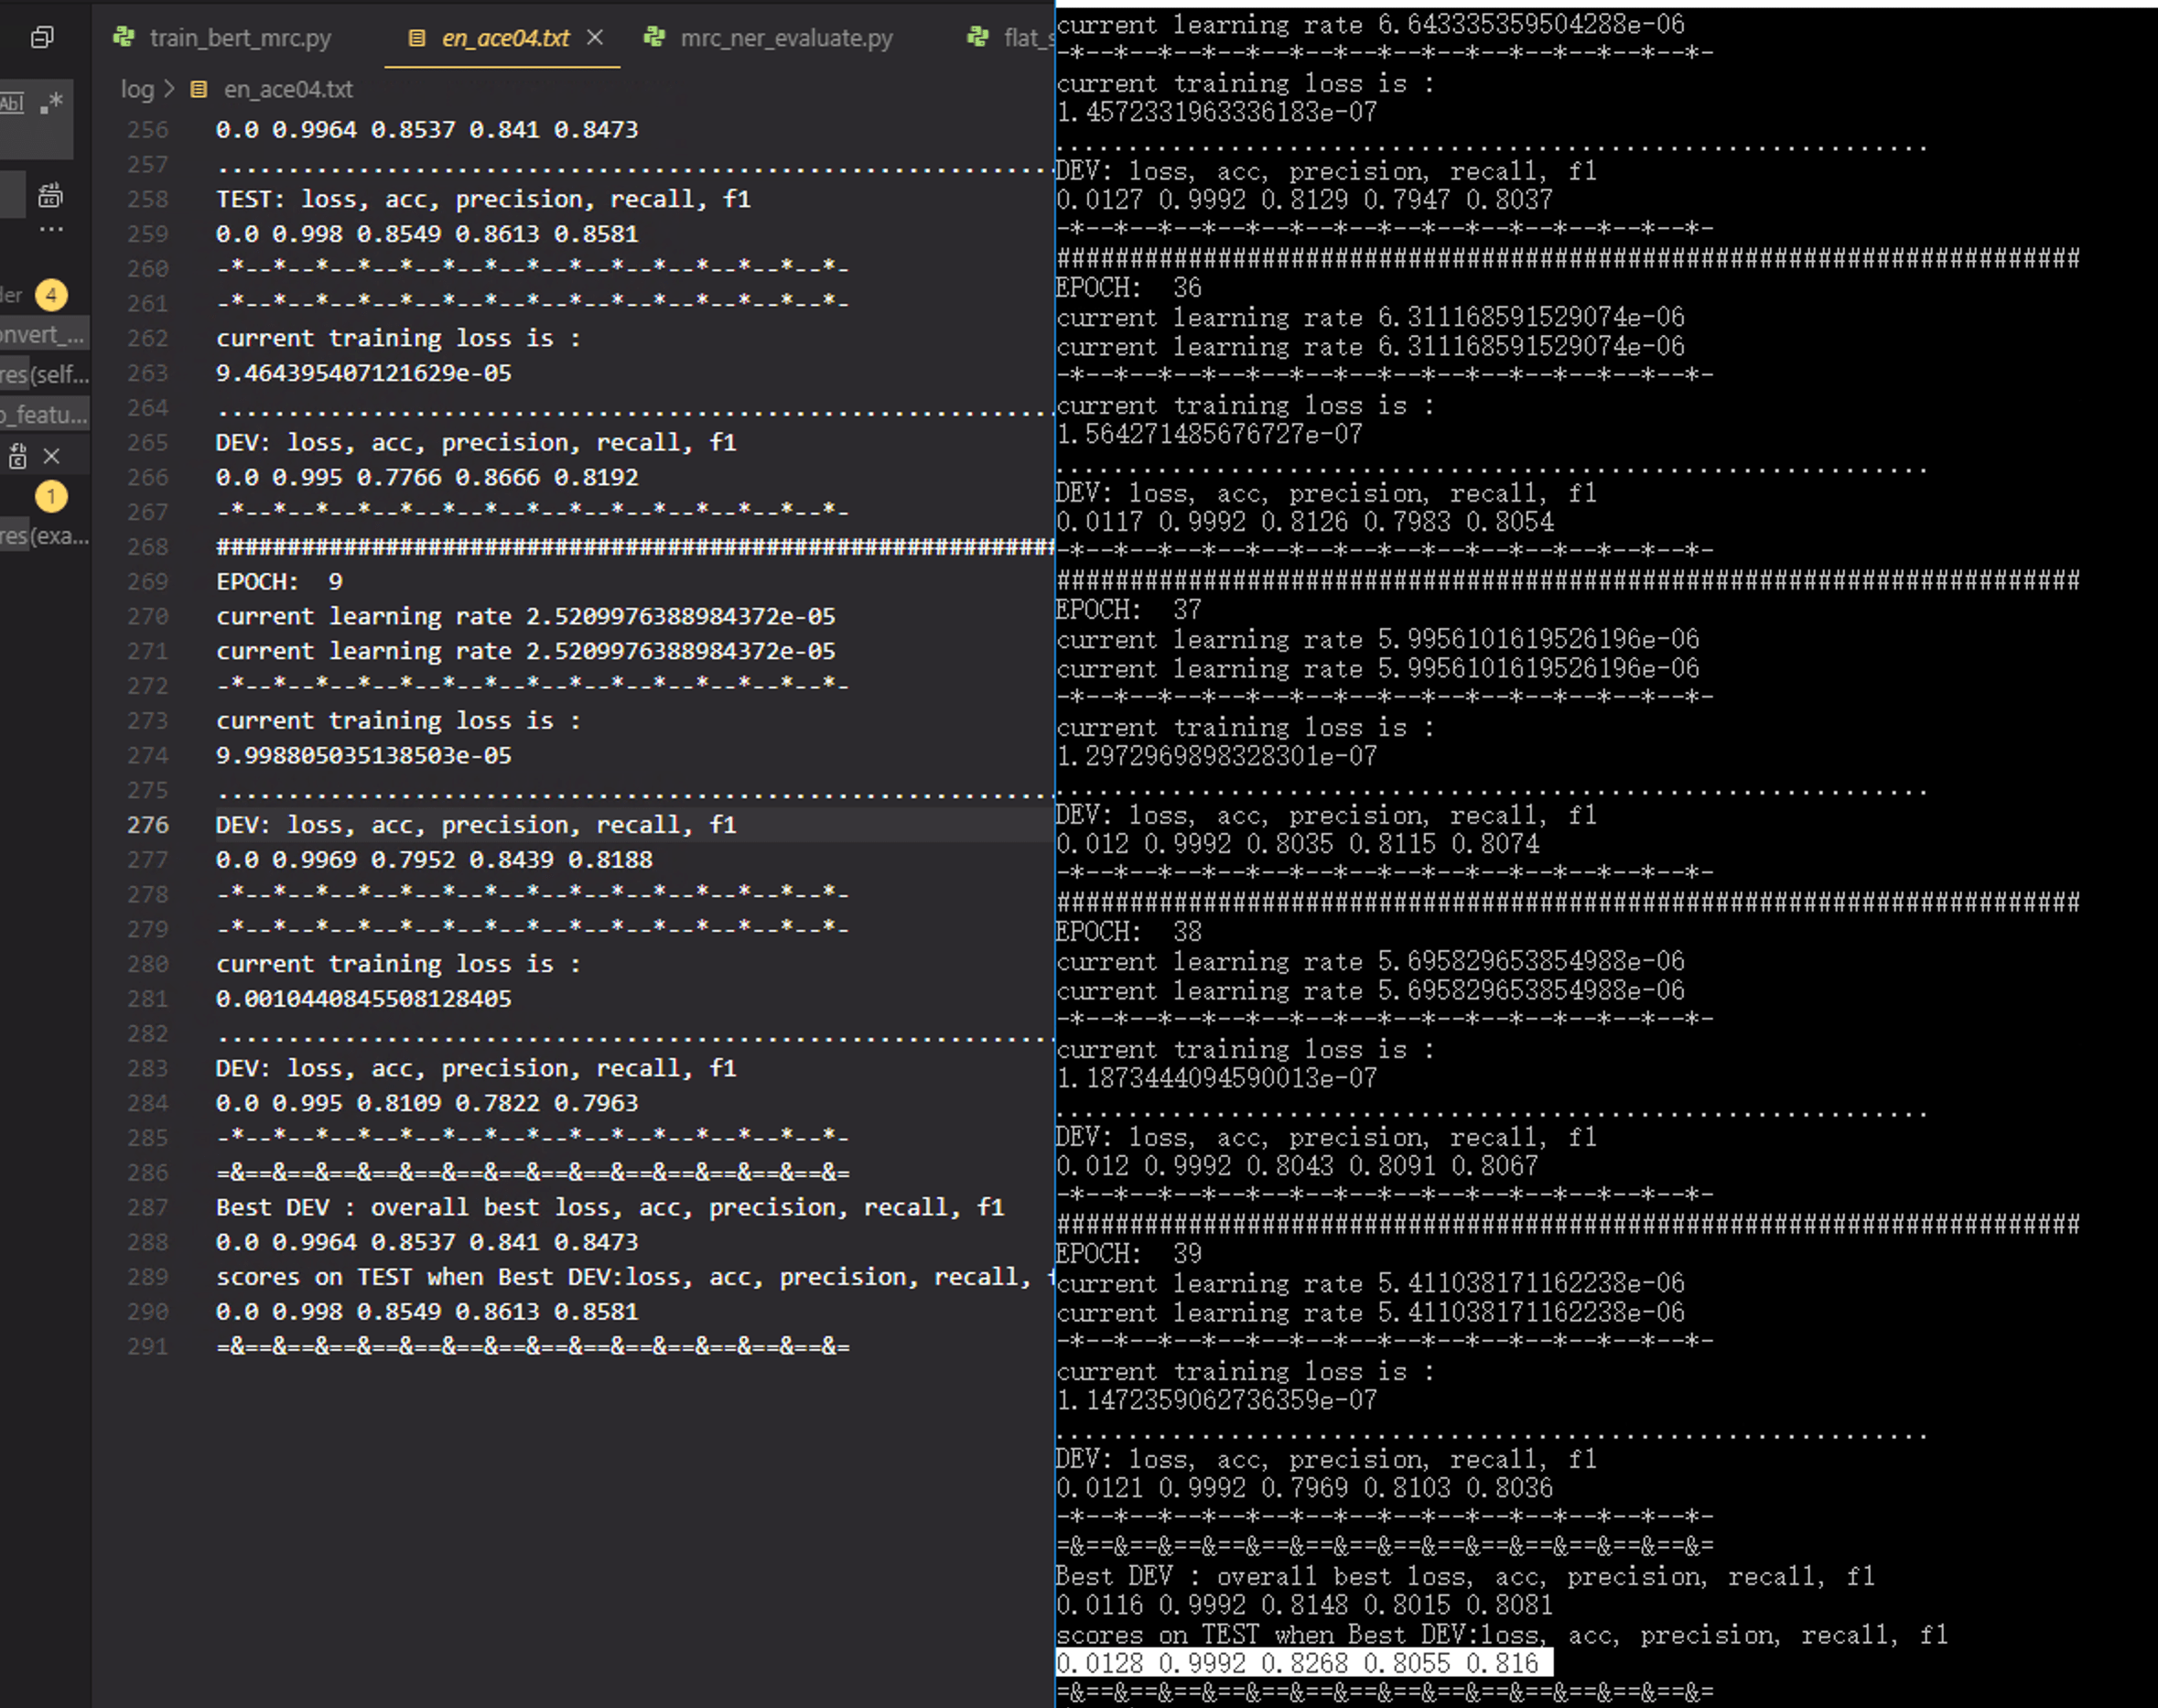Toggle Use Regular Expression search option

[52, 103]
